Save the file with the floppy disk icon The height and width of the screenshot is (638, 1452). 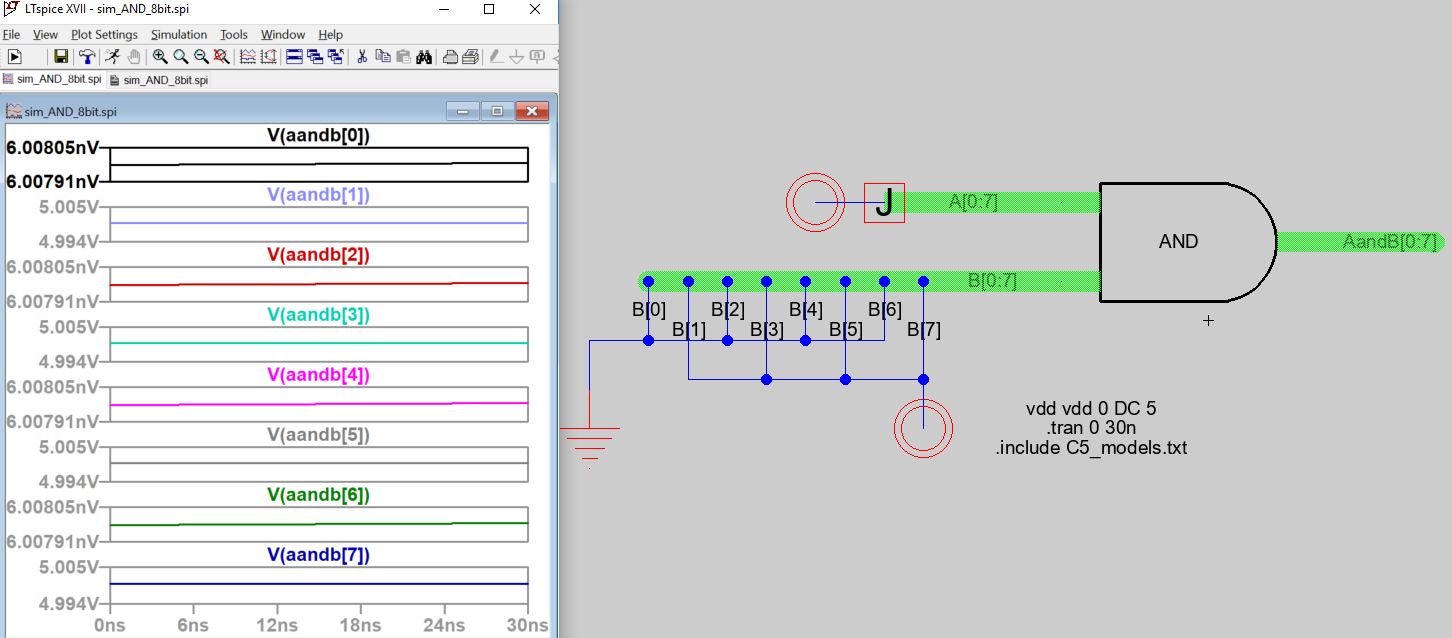tap(61, 57)
